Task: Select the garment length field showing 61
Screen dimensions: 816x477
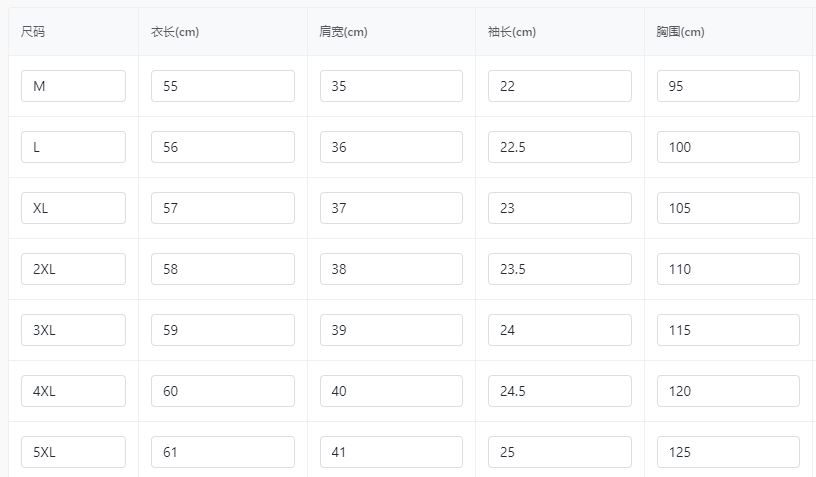Action: click(x=223, y=452)
